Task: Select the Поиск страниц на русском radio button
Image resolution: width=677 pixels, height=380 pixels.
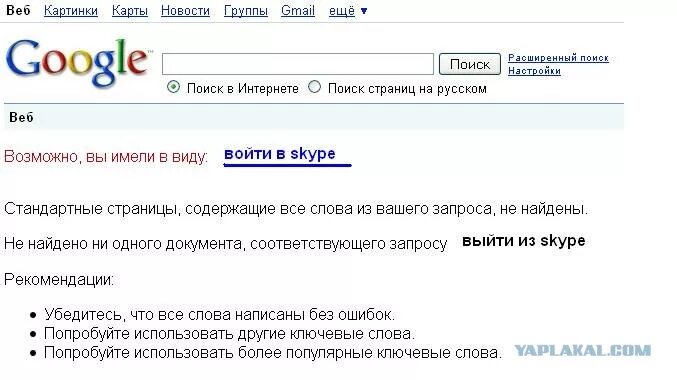Action: pos(314,87)
